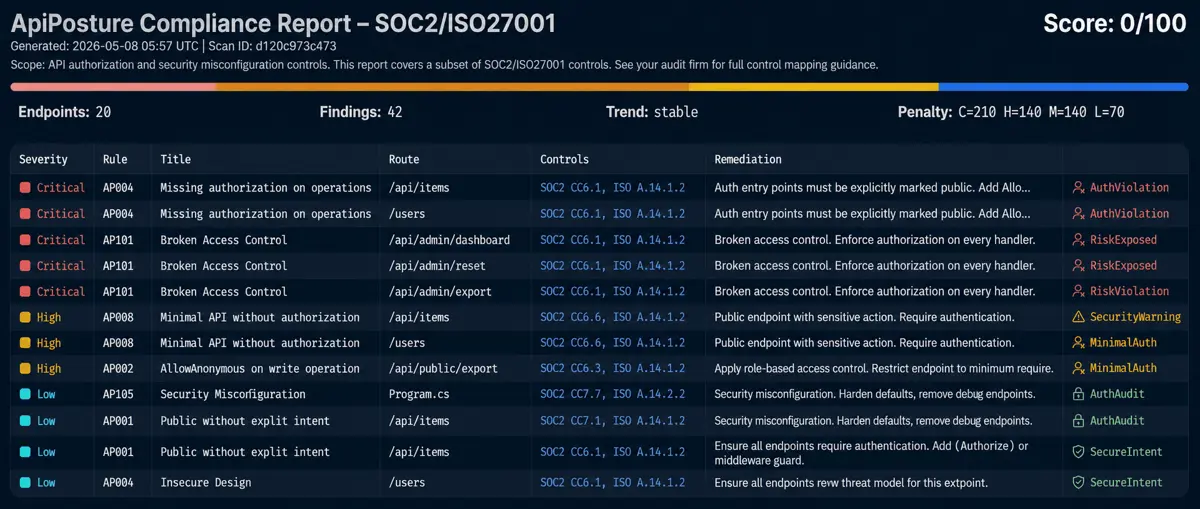Click the Score: 0/100 value
The height and width of the screenshot is (509, 1200).
coord(1115,24)
